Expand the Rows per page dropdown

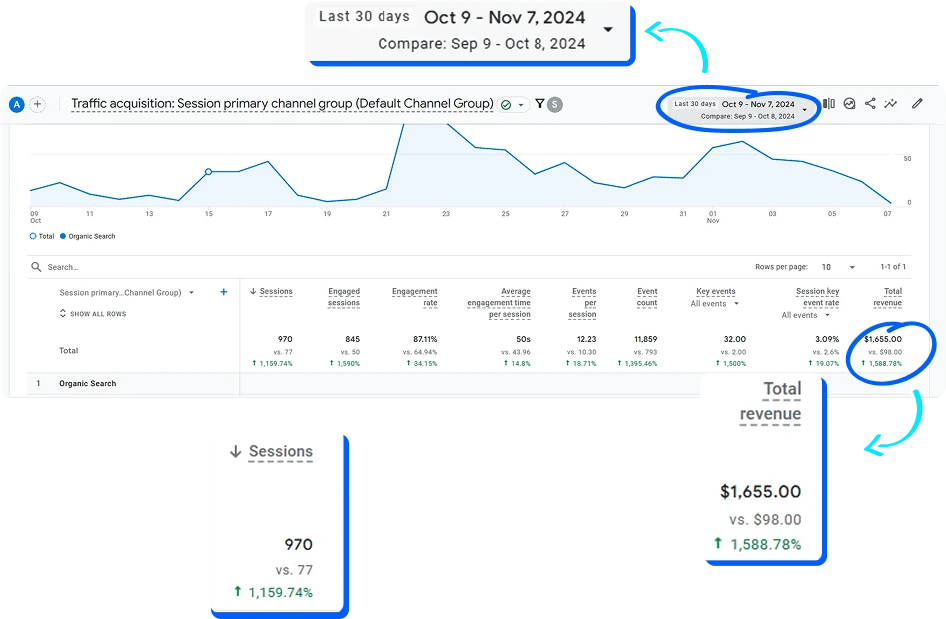[x=838, y=267]
